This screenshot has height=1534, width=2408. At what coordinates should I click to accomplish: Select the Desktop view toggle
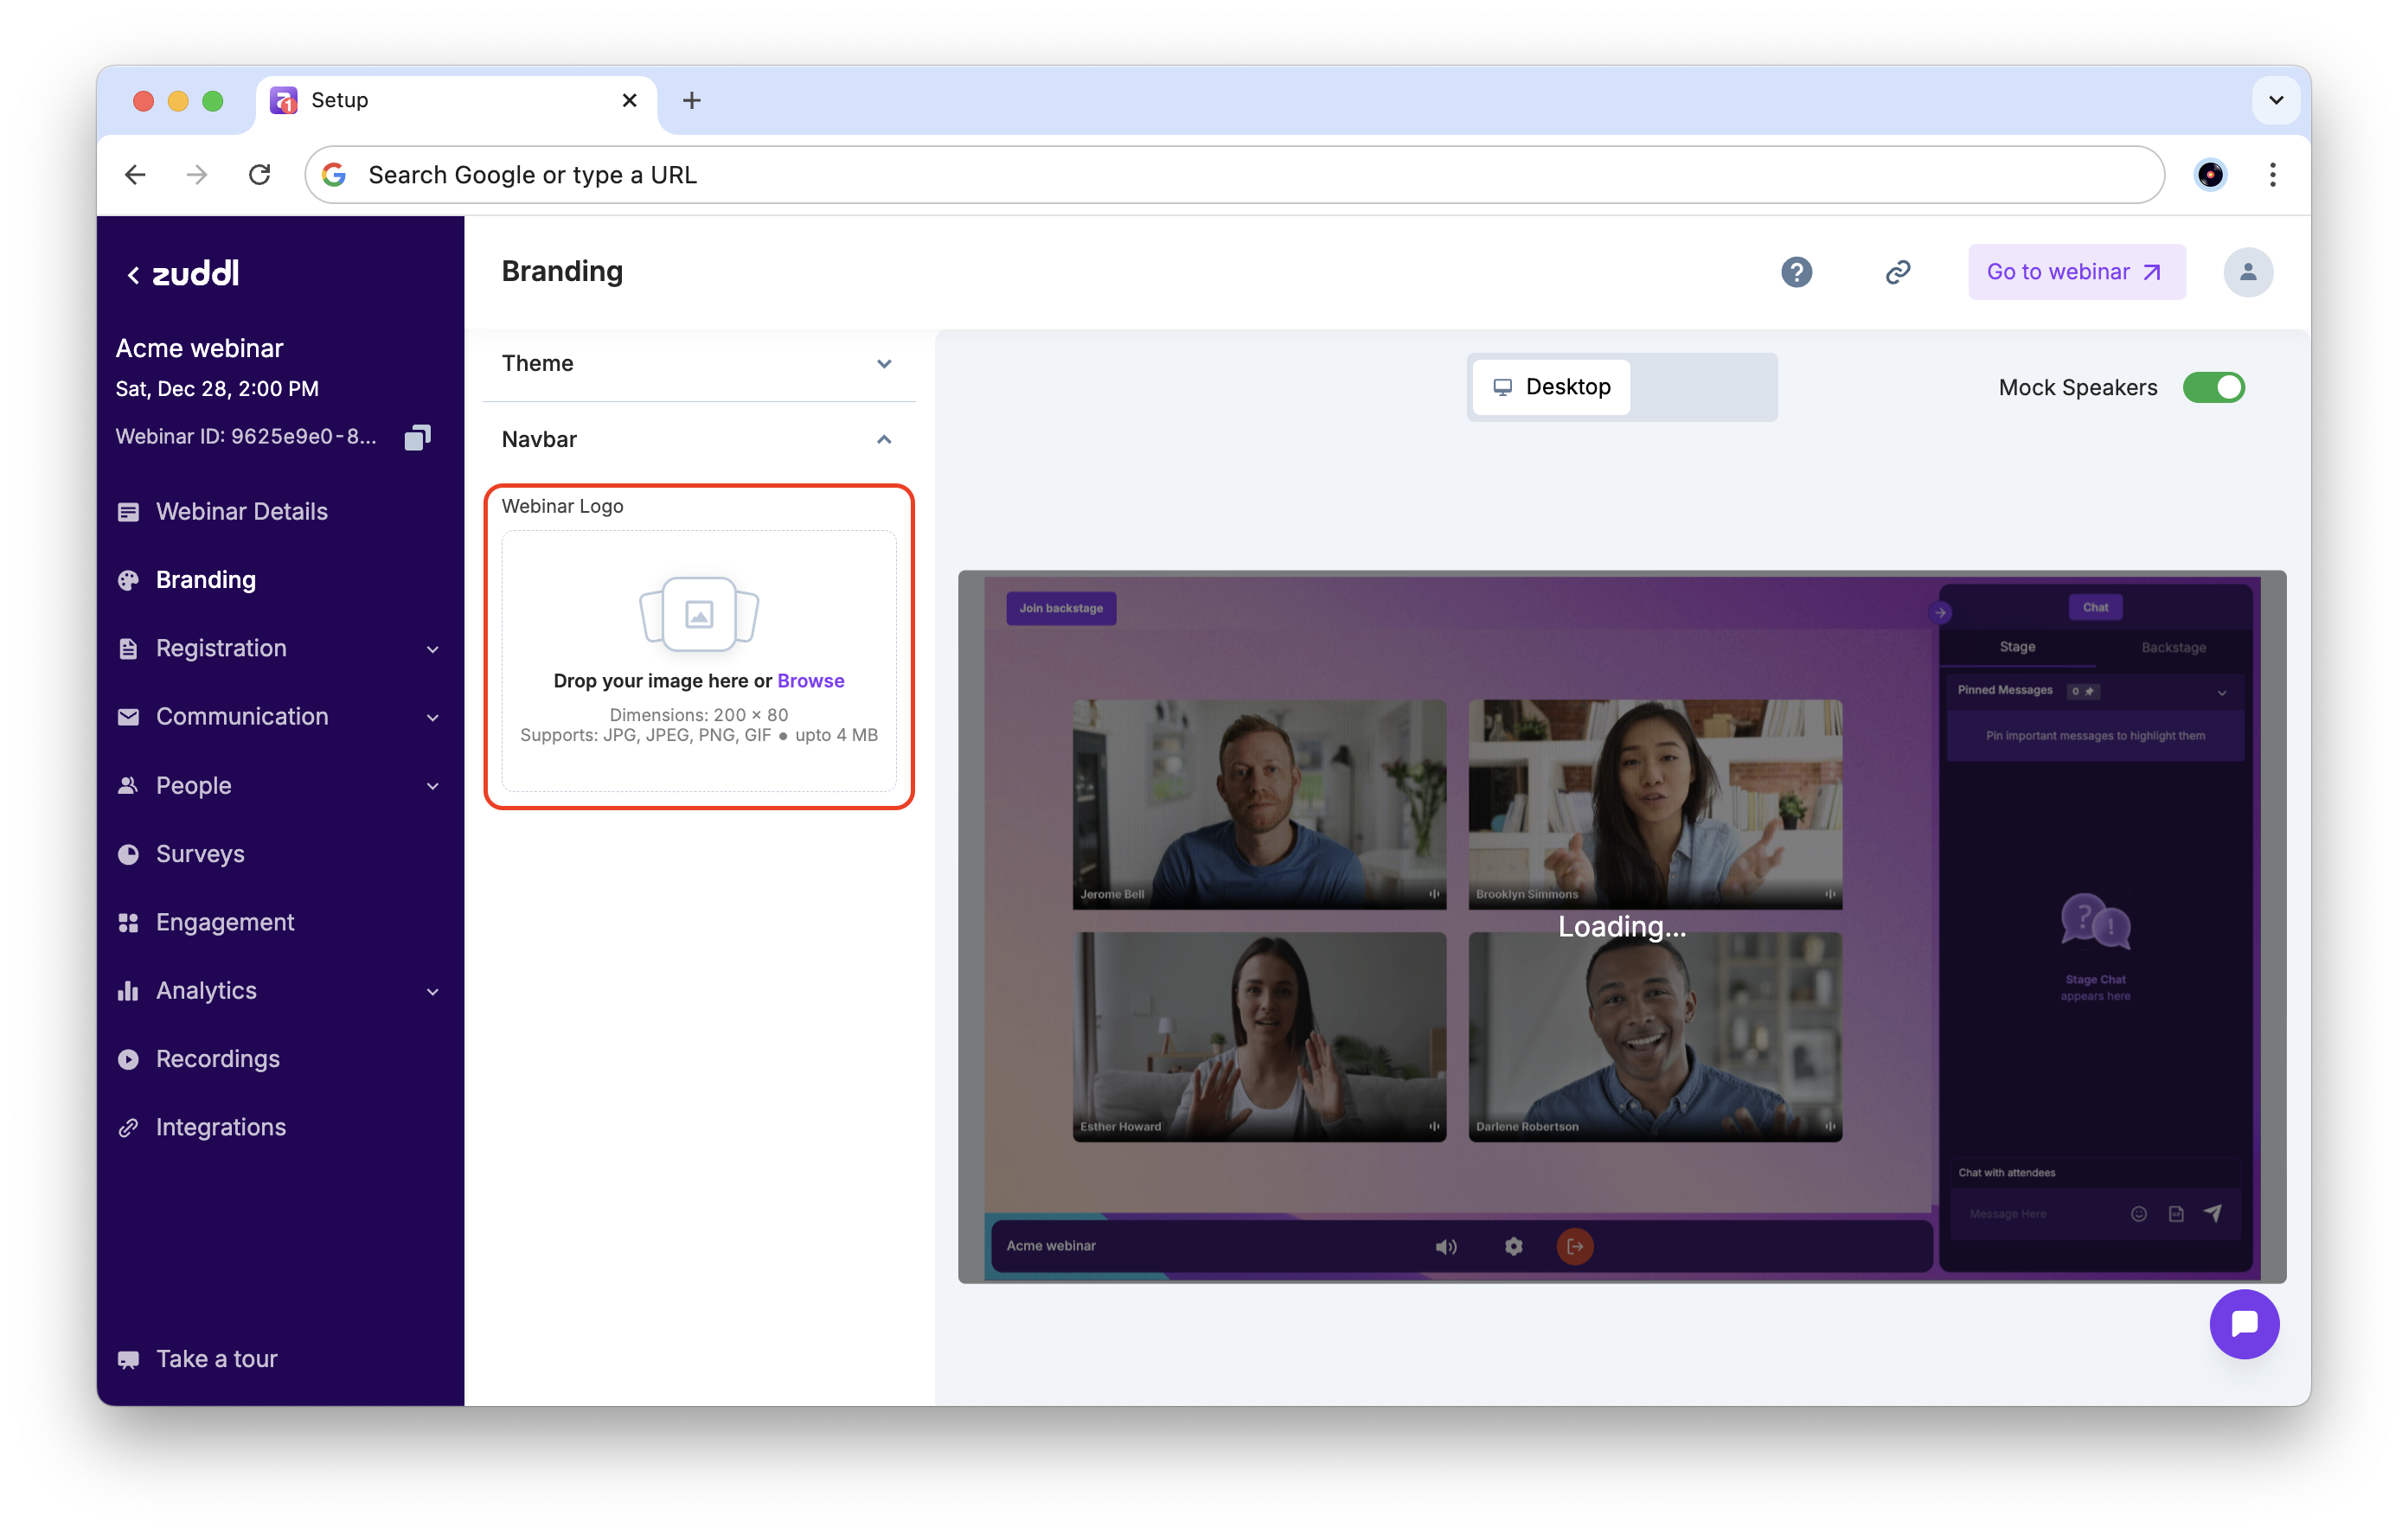coord(1552,387)
